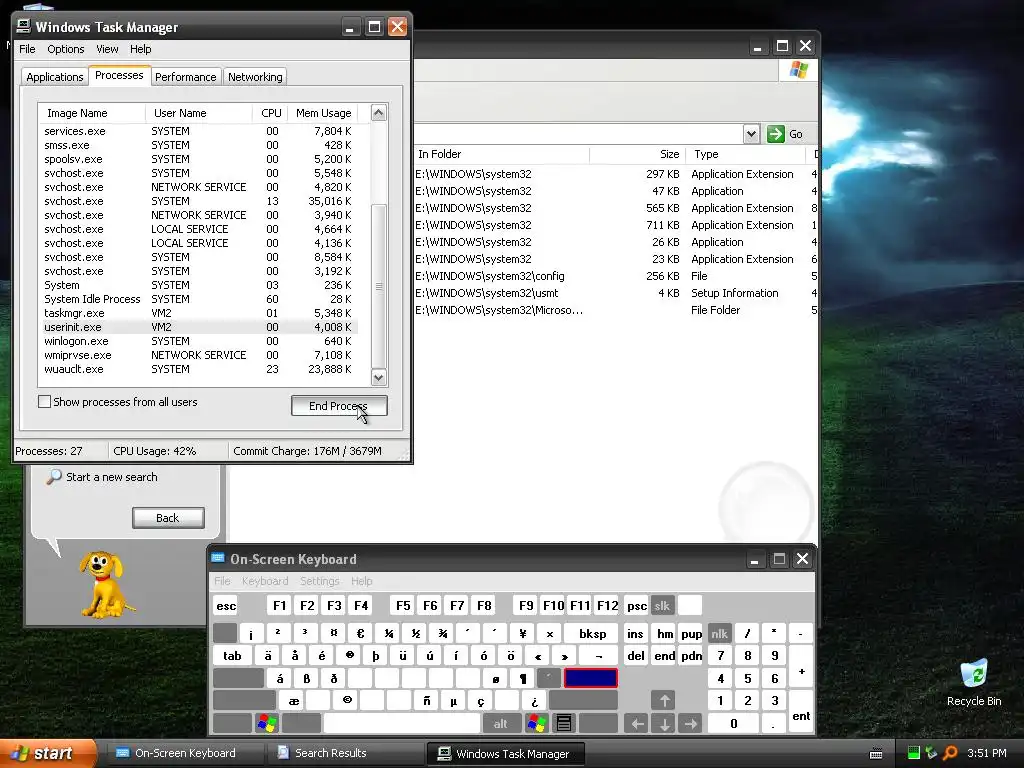
Task: Click the right Windows logo key on keyboard
Action: 537,723
